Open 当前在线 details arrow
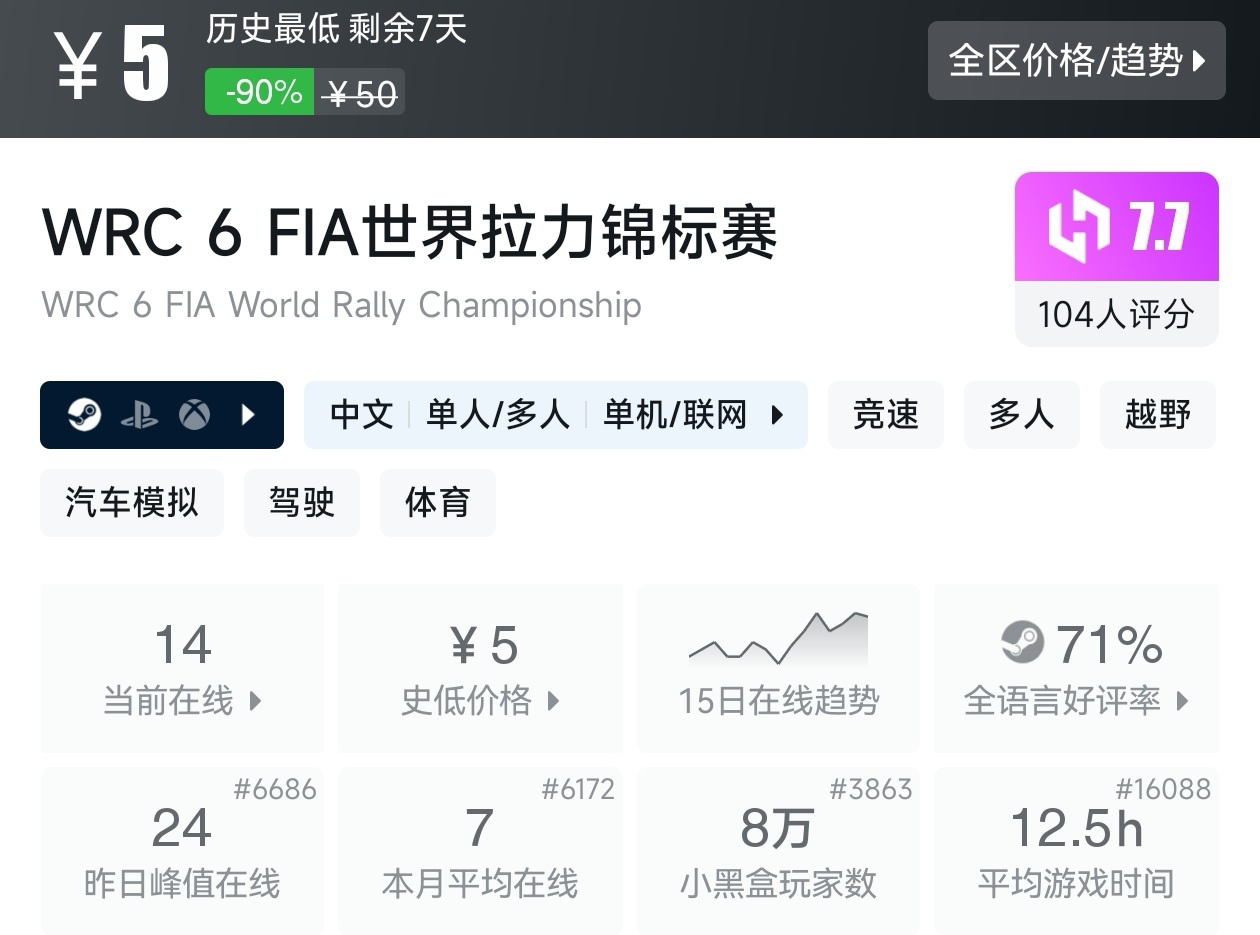 pos(255,701)
